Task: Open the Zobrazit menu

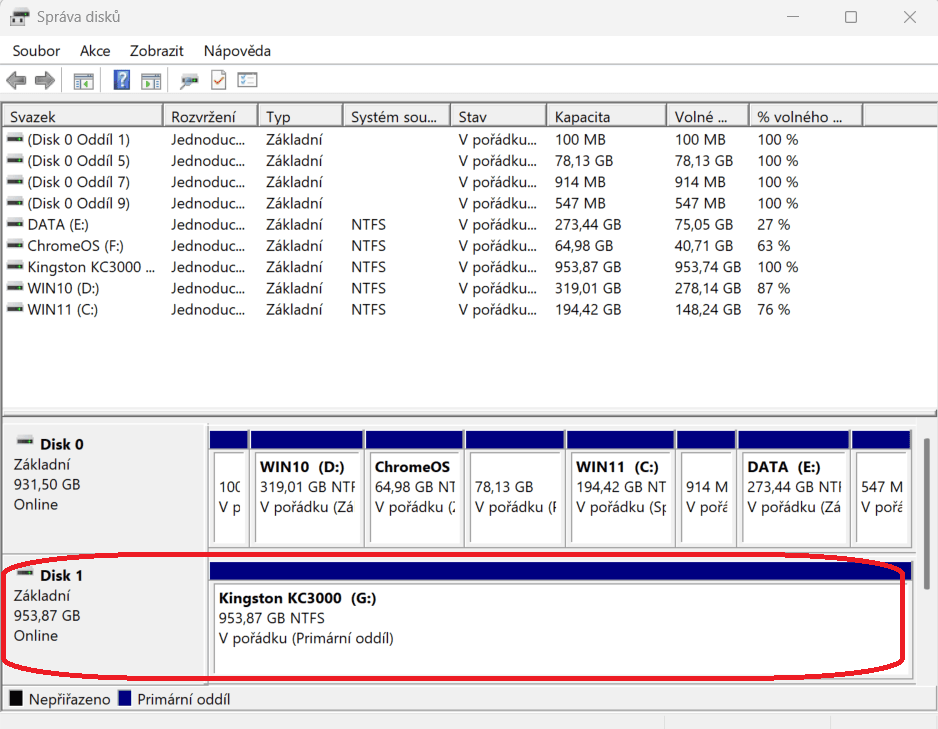Action: 156,51
